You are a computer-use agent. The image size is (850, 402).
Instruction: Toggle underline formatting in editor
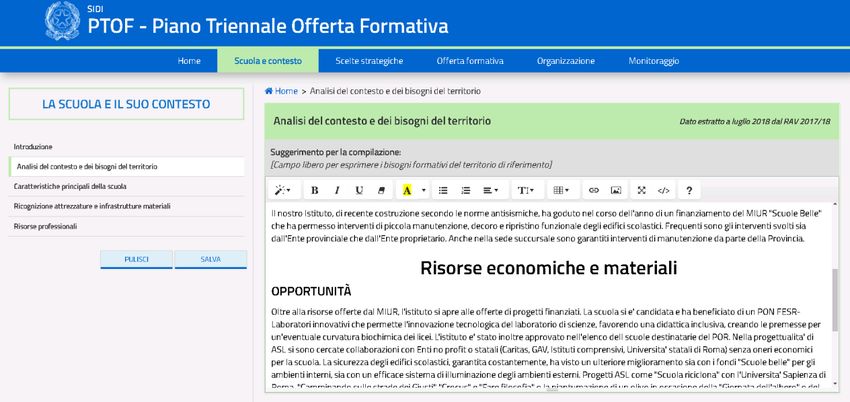tap(360, 190)
